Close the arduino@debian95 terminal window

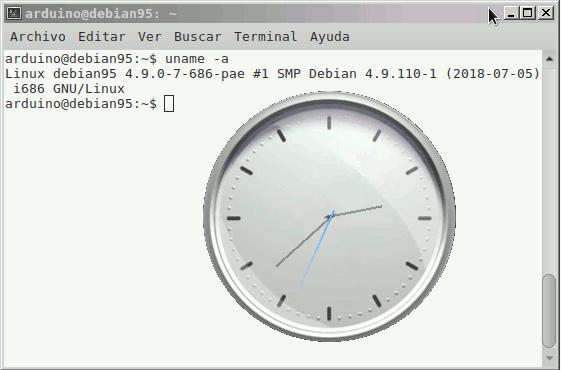(546, 13)
